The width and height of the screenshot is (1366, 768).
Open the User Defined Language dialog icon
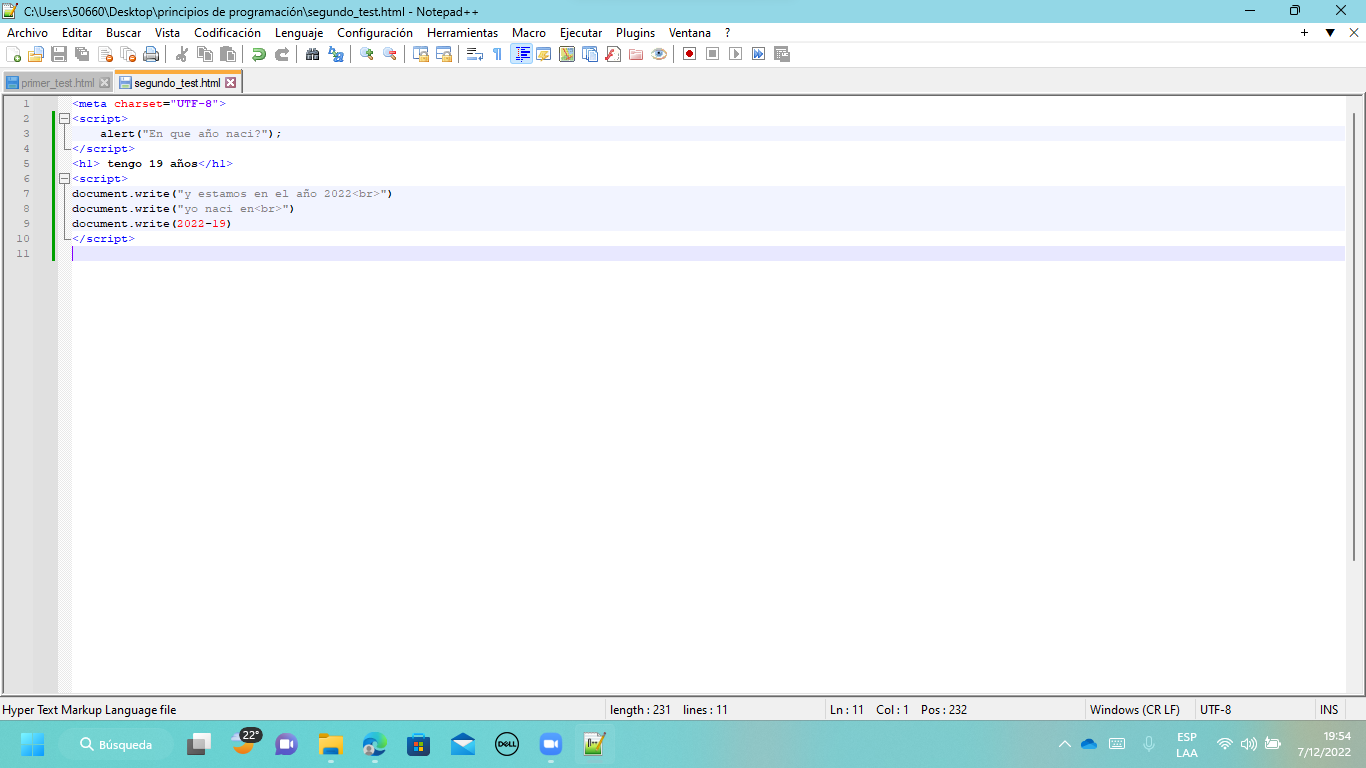point(544,54)
